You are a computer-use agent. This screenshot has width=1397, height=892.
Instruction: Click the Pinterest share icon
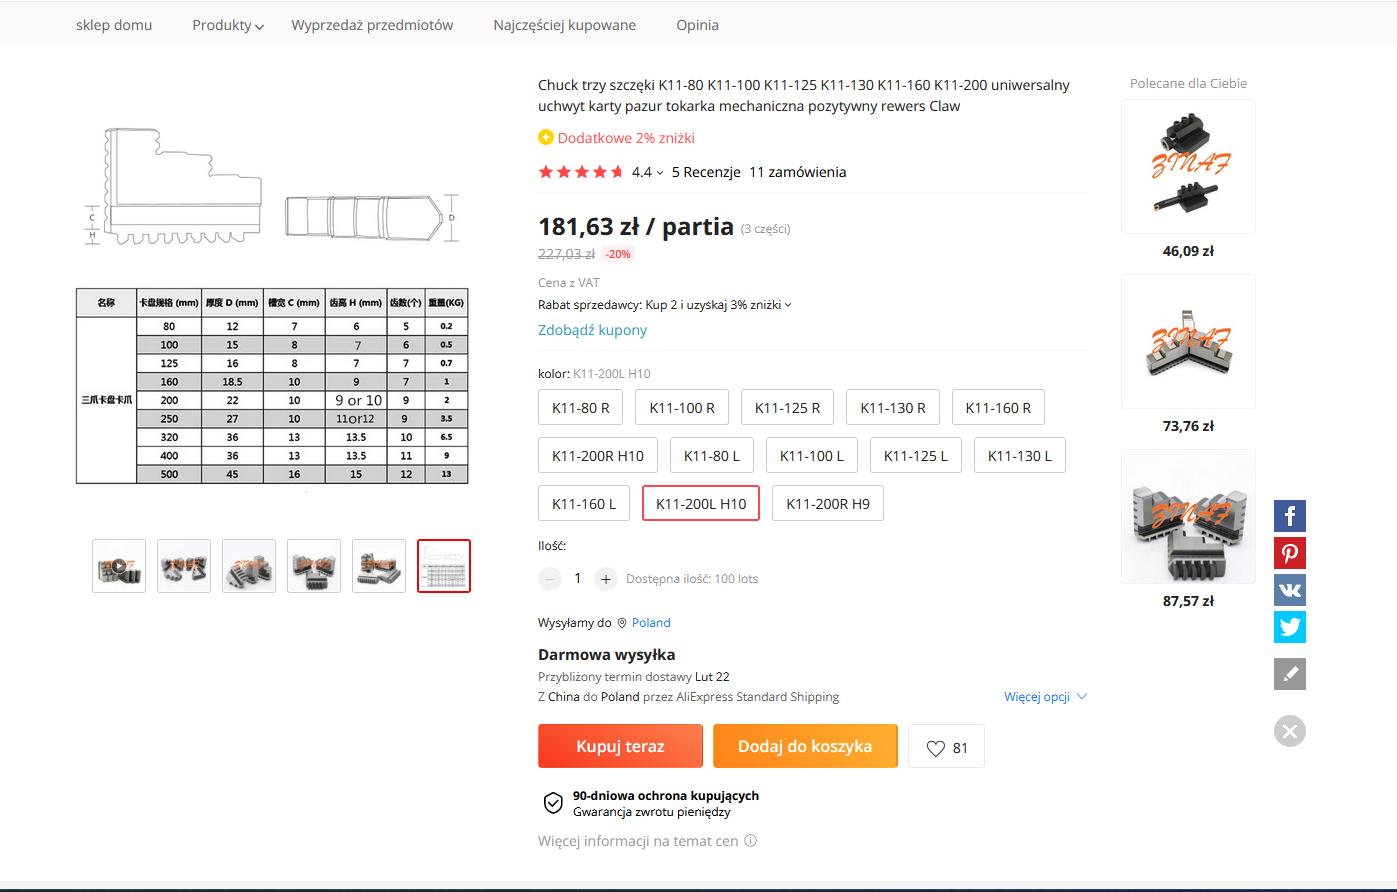coord(1289,553)
